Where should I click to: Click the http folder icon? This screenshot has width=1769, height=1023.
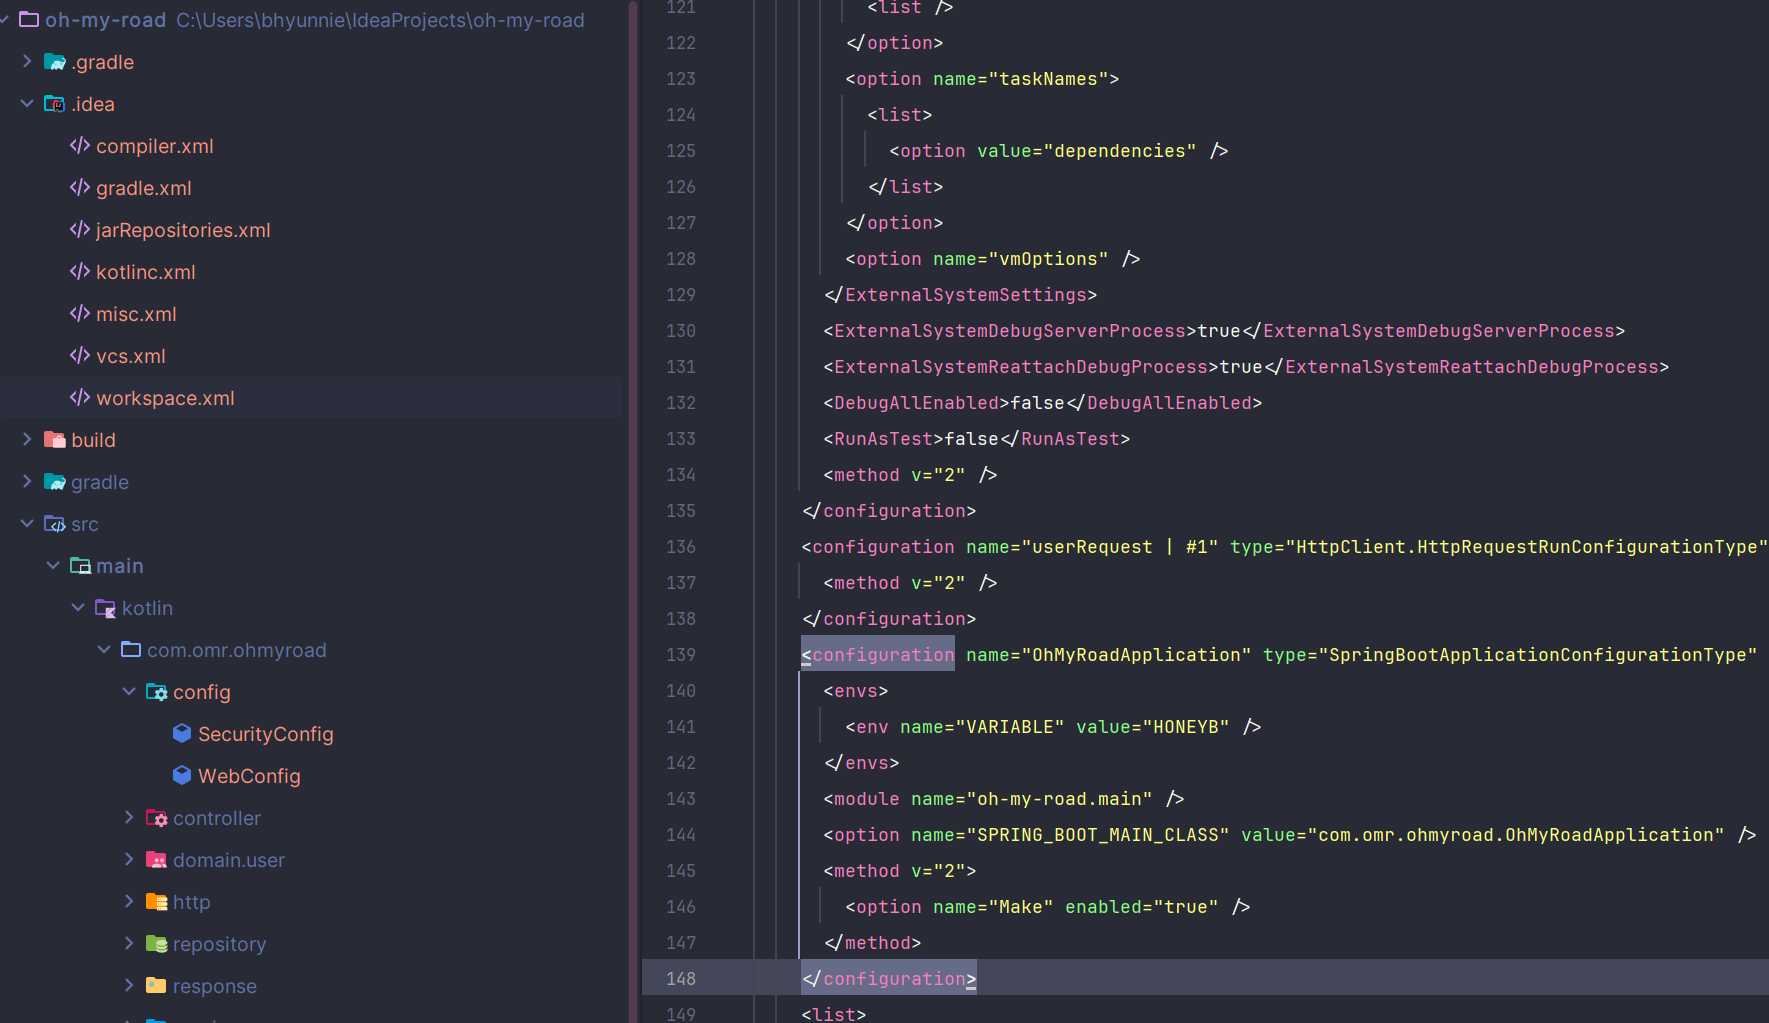tap(157, 902)
